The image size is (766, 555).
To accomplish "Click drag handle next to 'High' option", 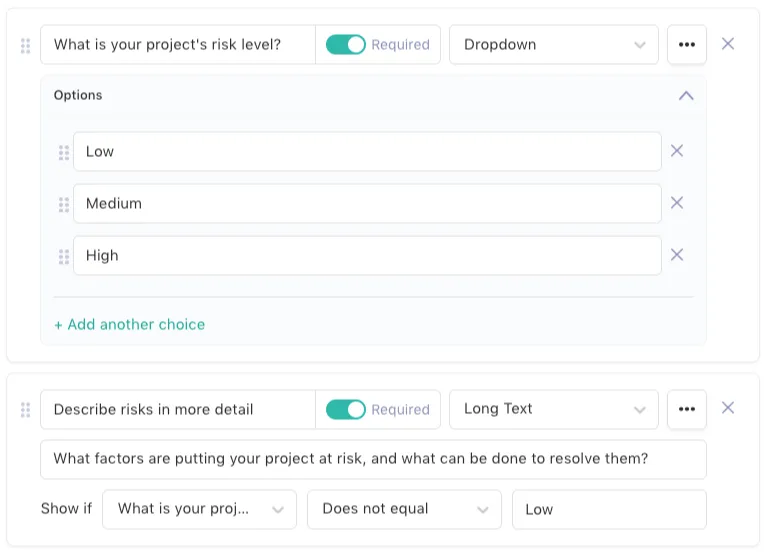I will click(64, 256).
